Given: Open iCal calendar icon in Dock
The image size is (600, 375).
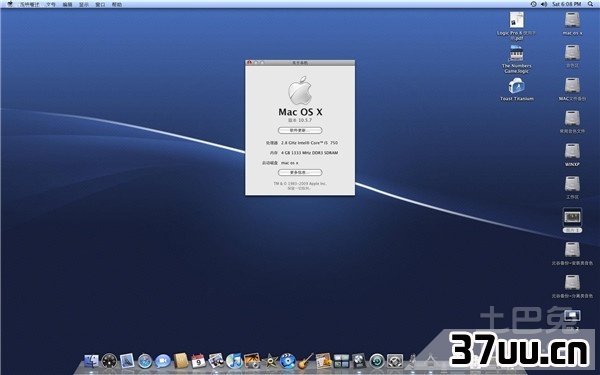Looking at the screenshot, I should (198, 361).
